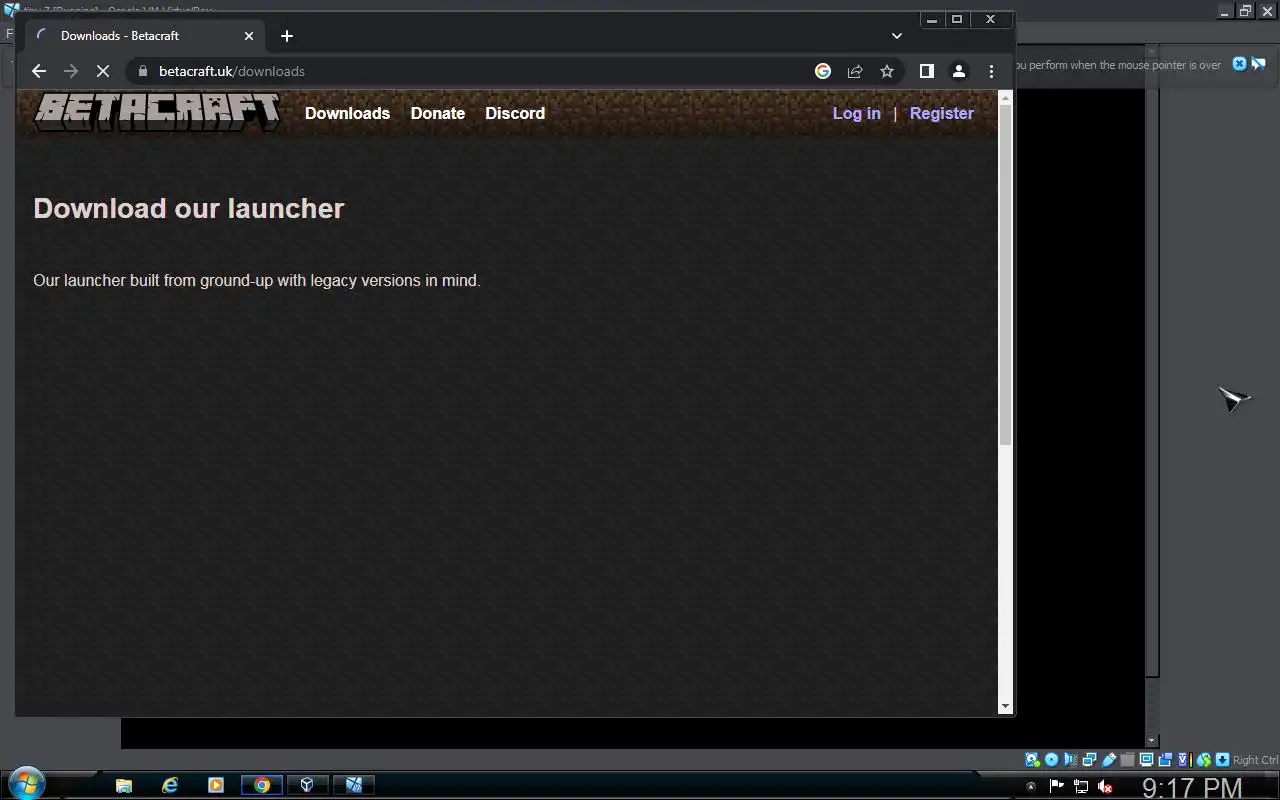Open Windows Media Player from the taskbar
The image size is (1280, 800).
(216, 785)
